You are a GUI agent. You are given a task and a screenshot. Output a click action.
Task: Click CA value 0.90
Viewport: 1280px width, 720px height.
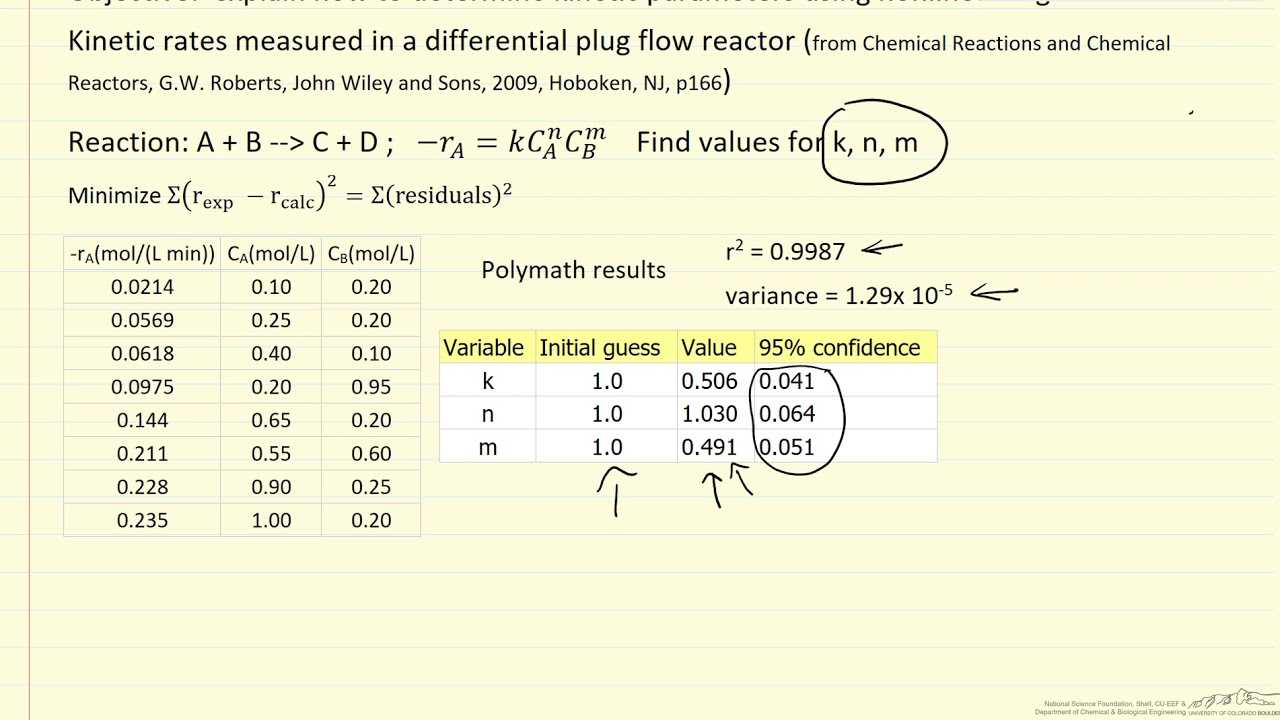tap(271, 487)
